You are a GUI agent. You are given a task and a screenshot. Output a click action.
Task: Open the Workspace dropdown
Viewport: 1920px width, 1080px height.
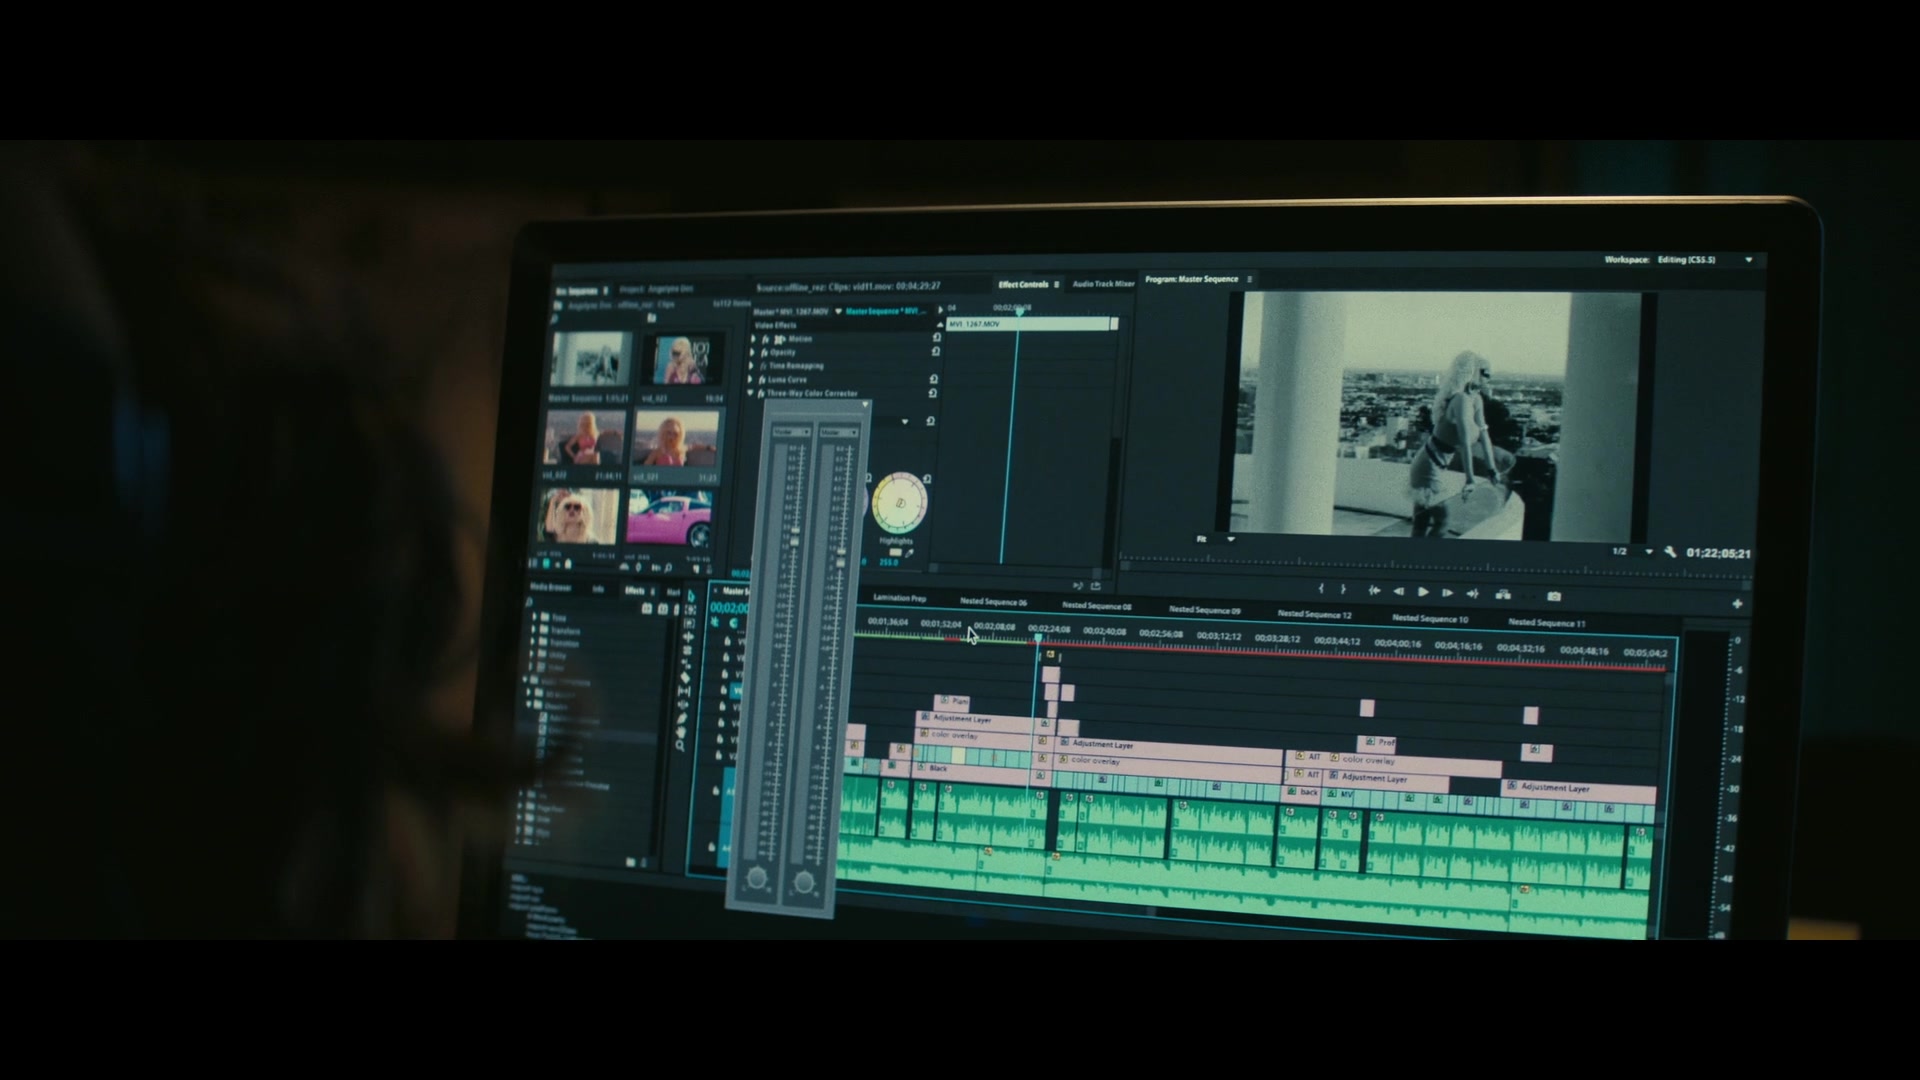(x=1749, y=260)
